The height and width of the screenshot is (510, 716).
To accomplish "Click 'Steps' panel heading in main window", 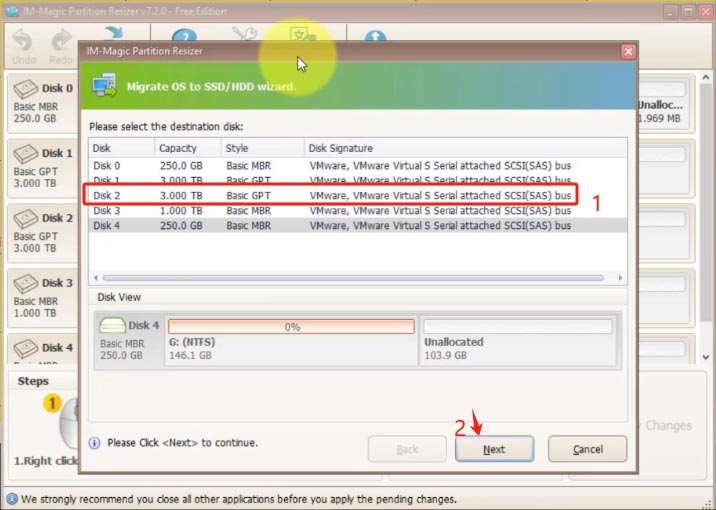I will (x=33, y=381).
